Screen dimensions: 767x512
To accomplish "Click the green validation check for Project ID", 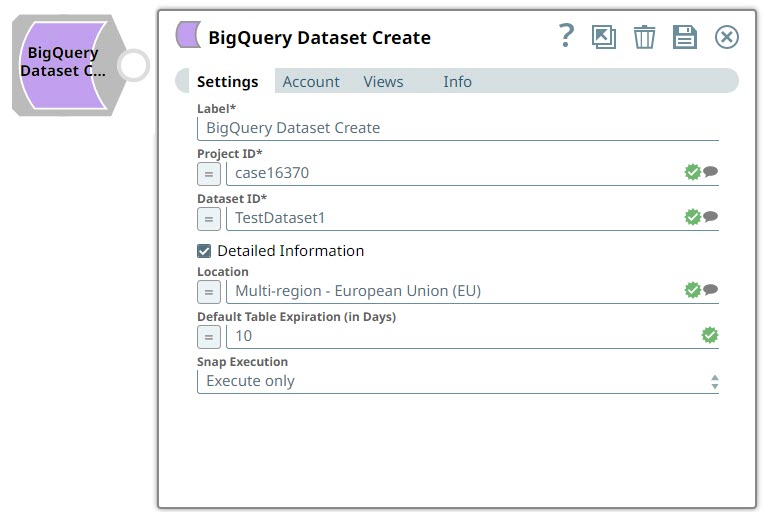I will [692, 172].
